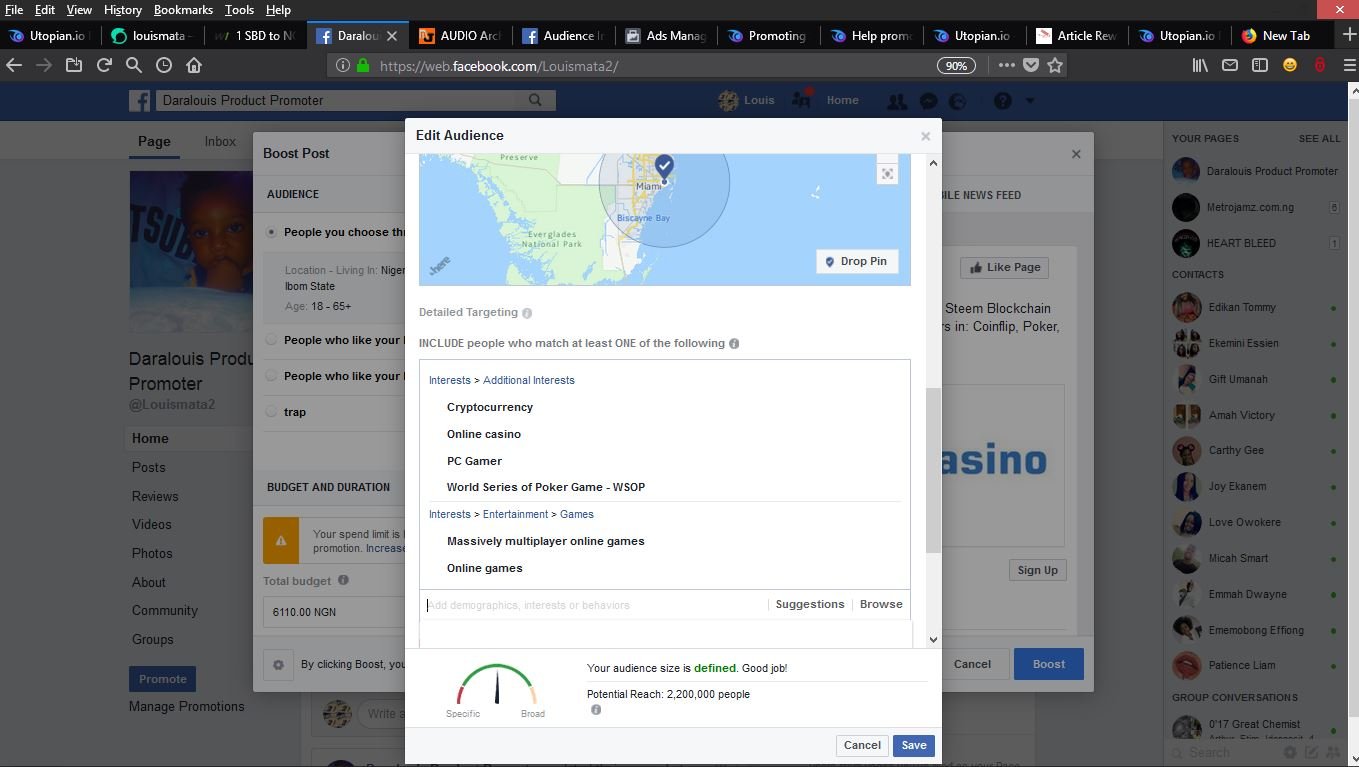Click the browser Home icon
Image resolution: width=1359 pixels, height=767 pixels.
pyautogui.click(x=194, y=65)
